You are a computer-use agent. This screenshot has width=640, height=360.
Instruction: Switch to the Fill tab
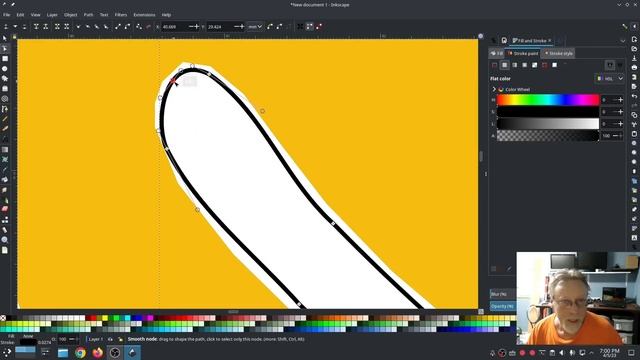pyautogui.click(x=497, y=53)
